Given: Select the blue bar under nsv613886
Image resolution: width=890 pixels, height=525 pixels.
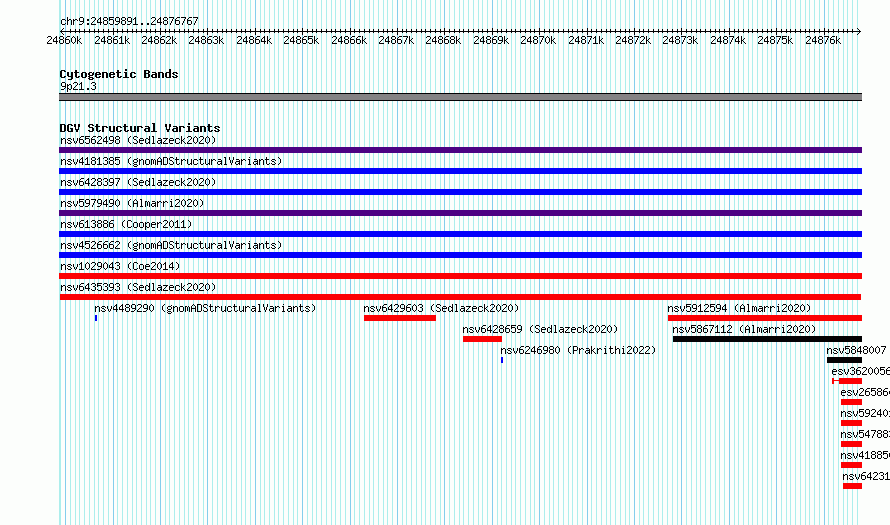Looking at the screenshot, I should click(x=460, y=234).
